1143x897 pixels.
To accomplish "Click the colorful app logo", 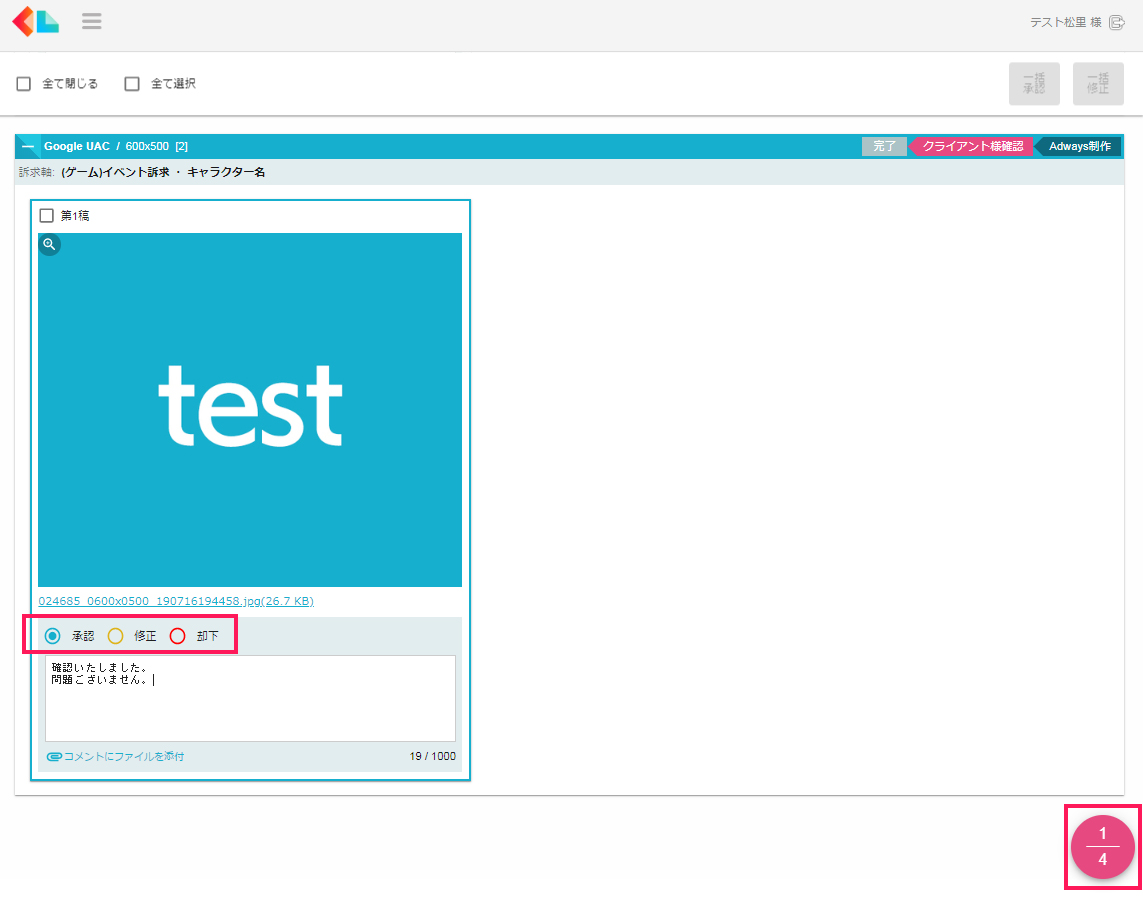I will click(35, 21).
